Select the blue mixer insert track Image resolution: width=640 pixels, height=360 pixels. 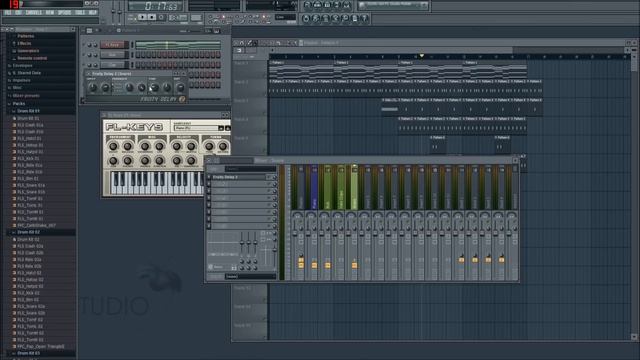[x=314, y=188]
